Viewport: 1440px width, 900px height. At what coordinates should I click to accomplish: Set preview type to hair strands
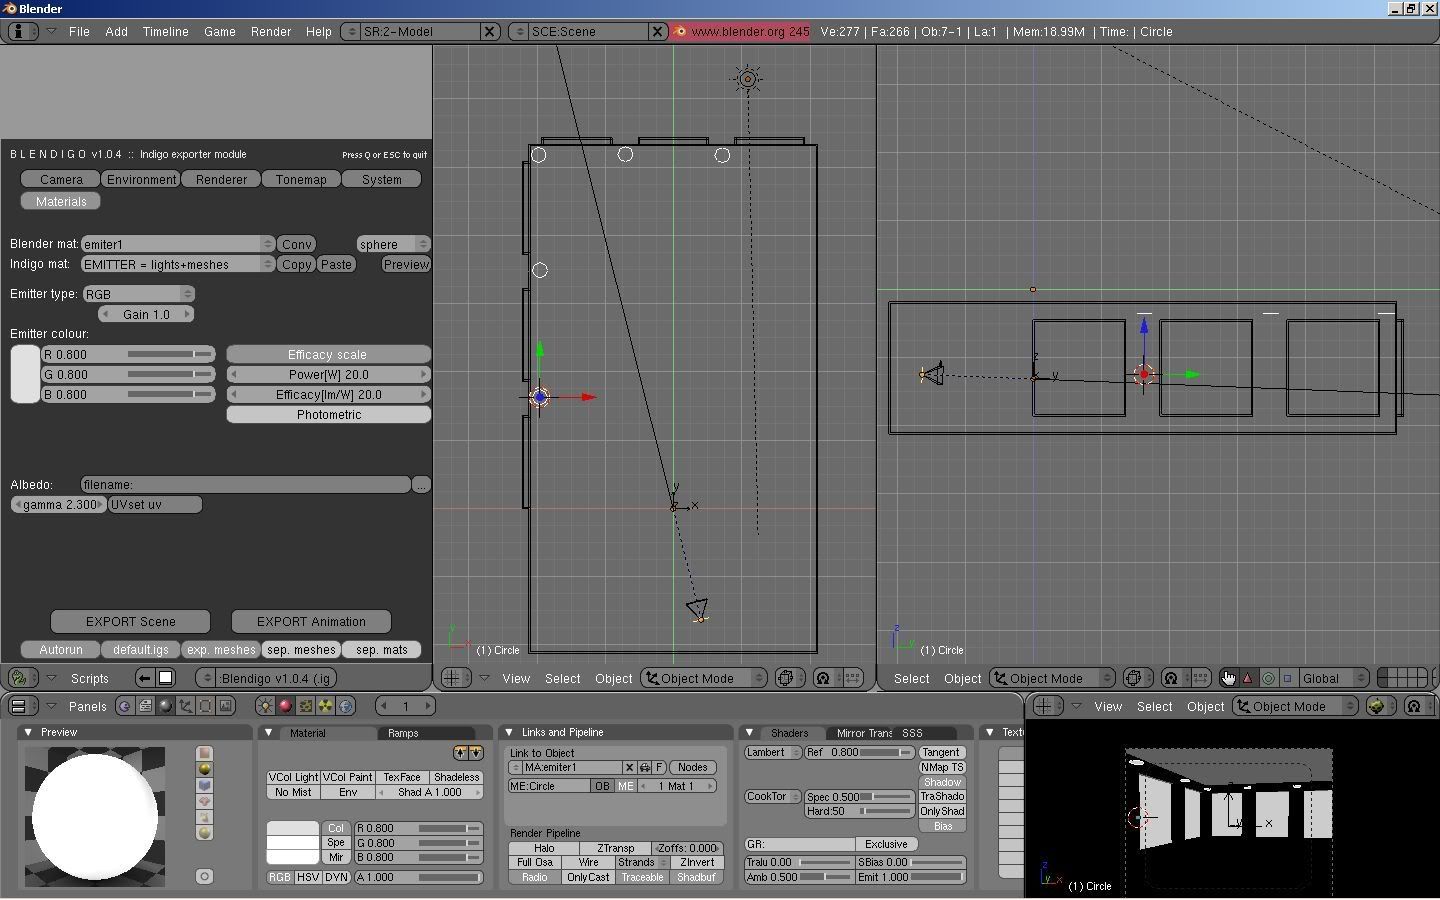click(204, 817)
